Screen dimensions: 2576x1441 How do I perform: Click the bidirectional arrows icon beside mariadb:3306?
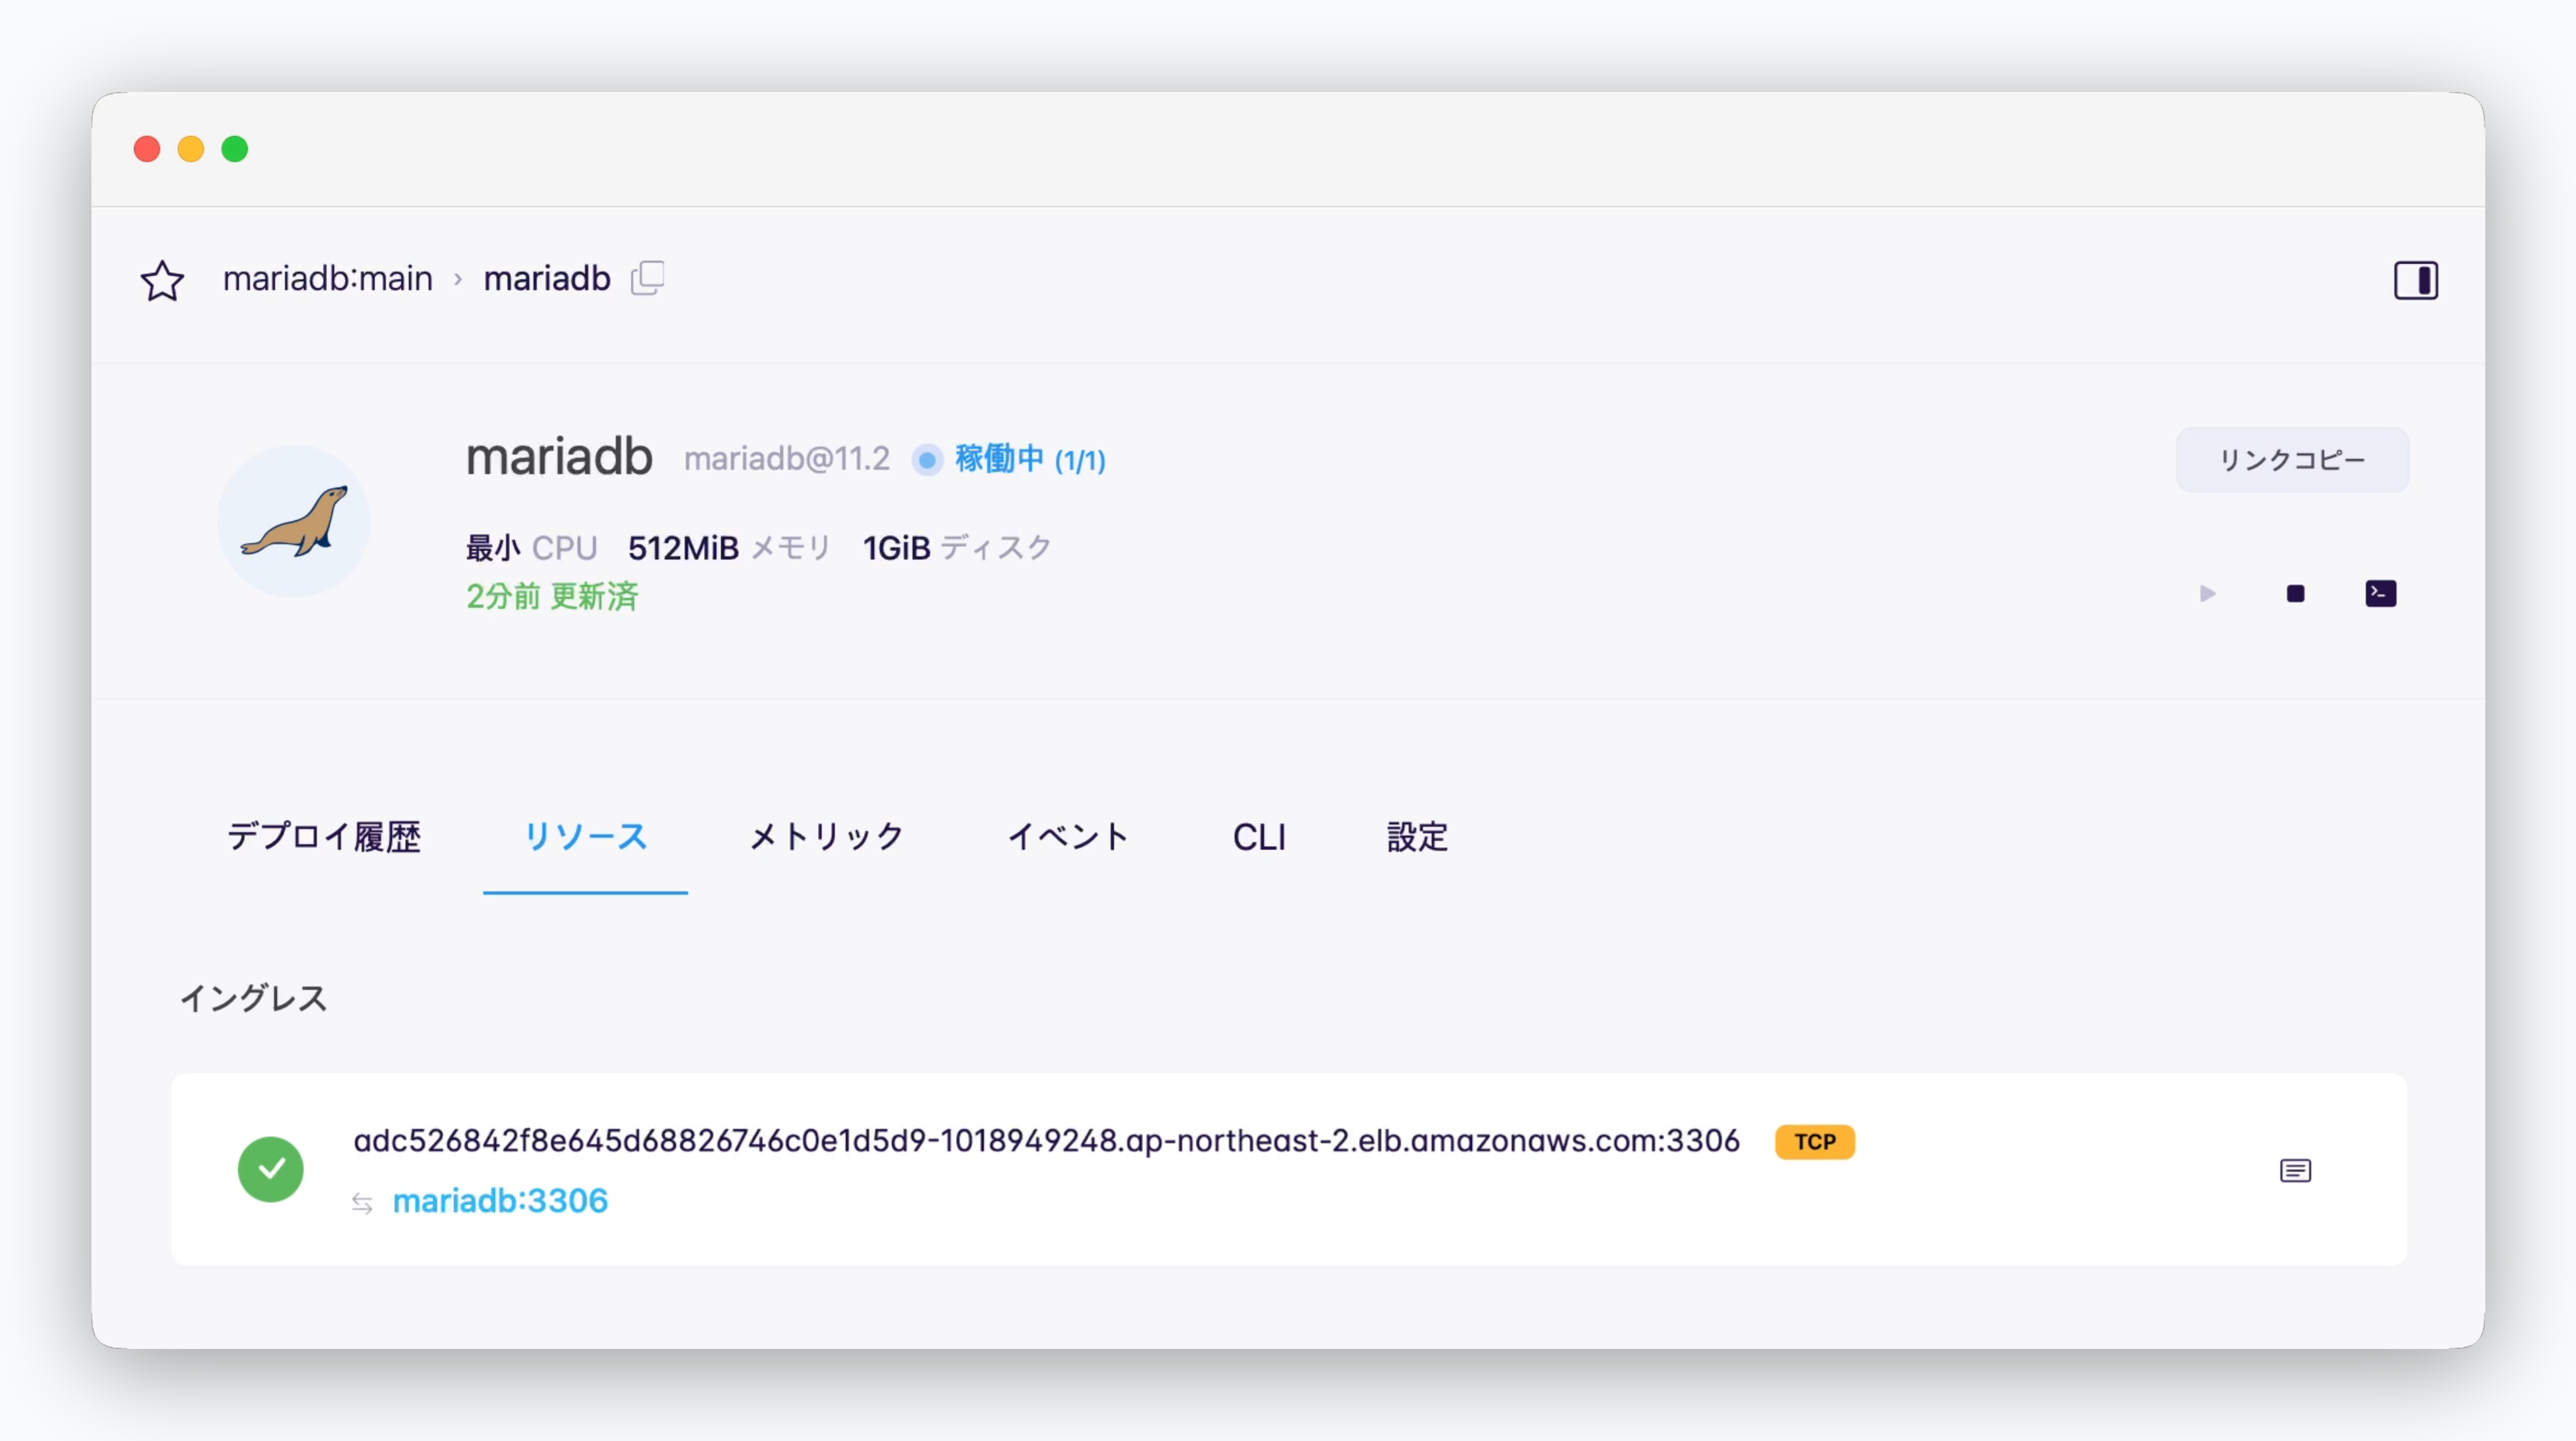coord(363,1204)
